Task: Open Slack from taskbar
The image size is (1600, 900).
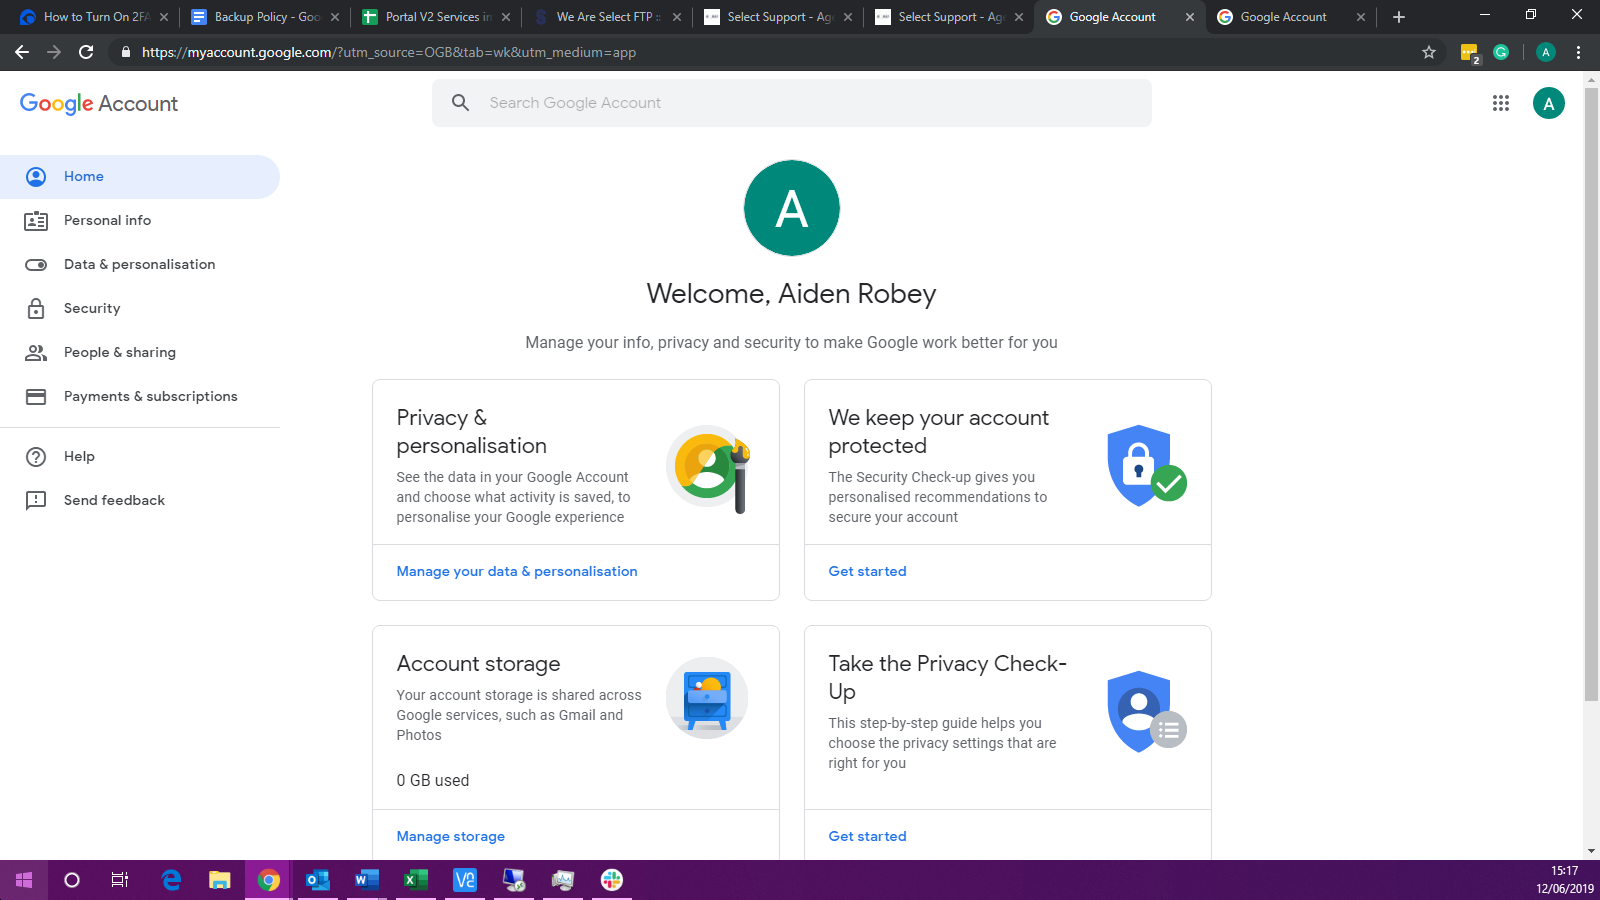Action: [x=612, y=880]
